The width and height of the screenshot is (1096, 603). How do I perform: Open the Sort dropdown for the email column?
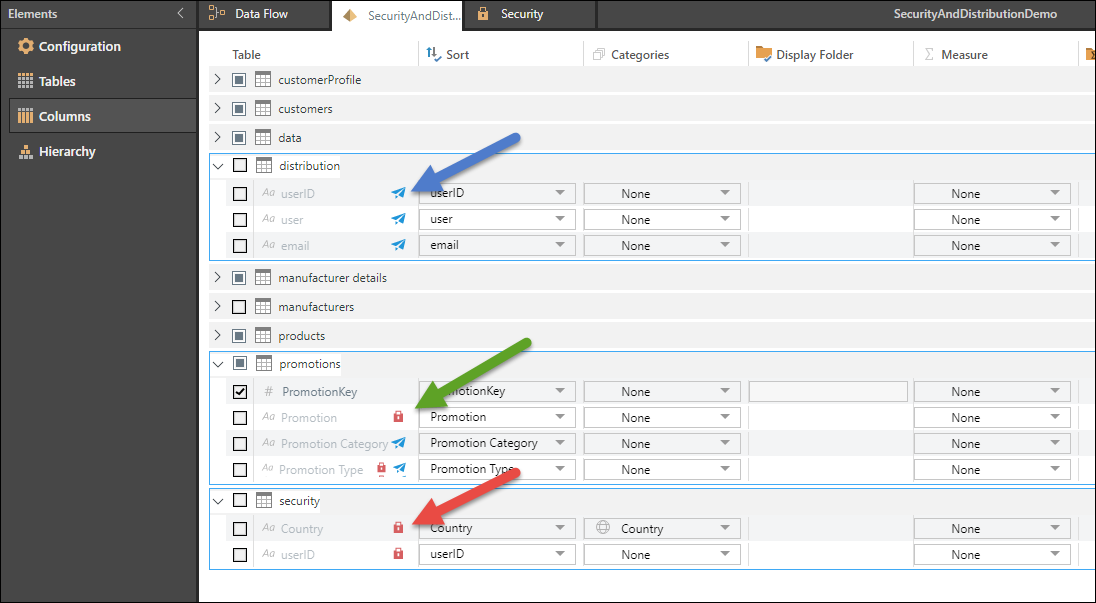(497, 245)
